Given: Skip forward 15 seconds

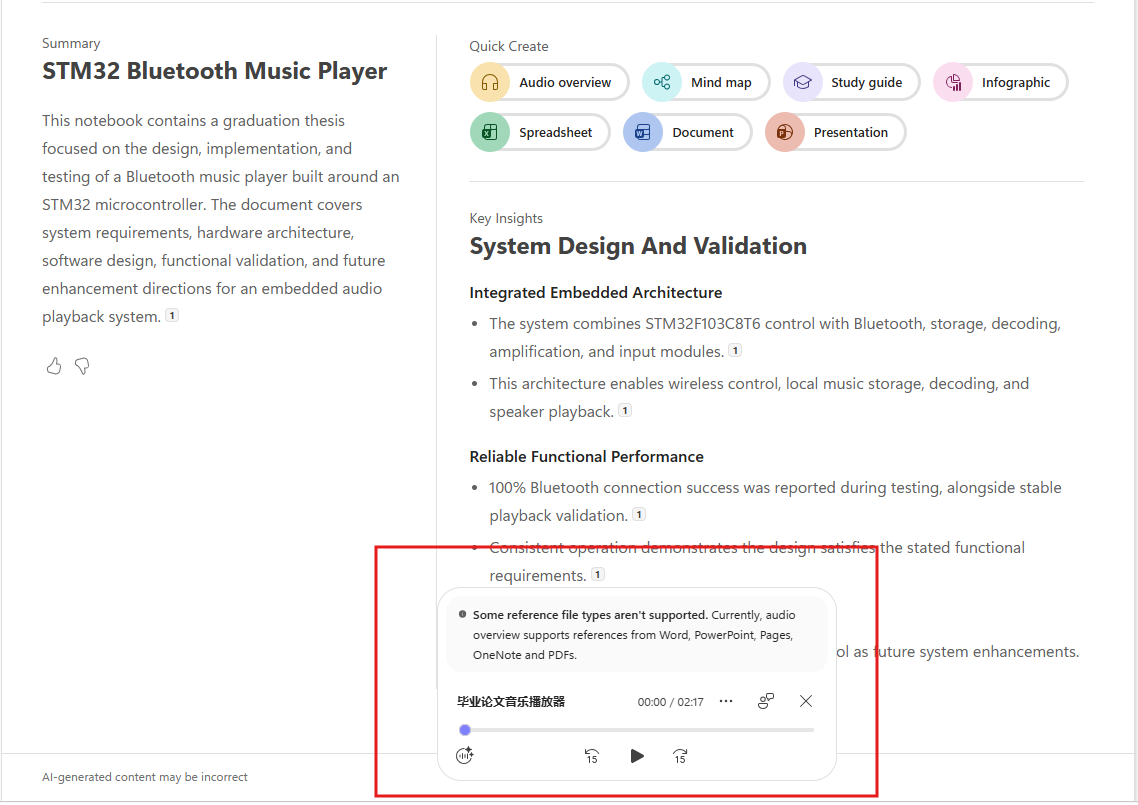Looking at the screenshot, I should pos(680,756).
